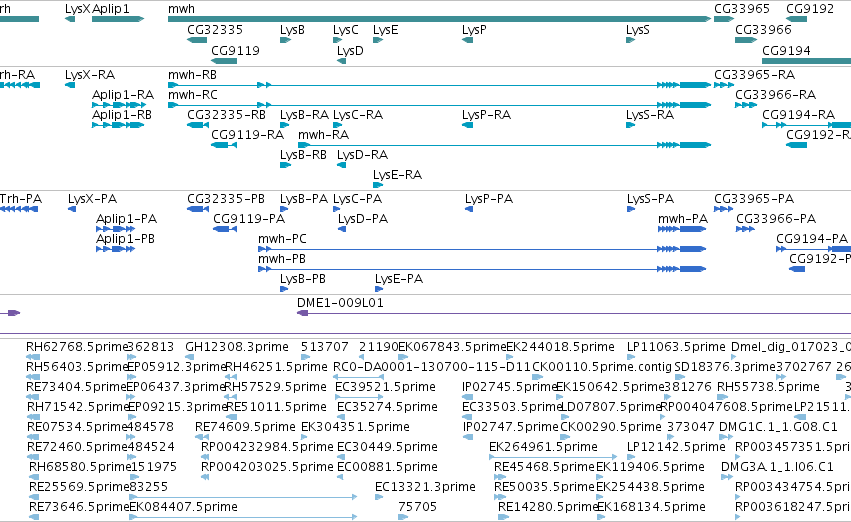Click the LysS-PA protein label
The image size is (851, 522).
[x=651, y=199]
